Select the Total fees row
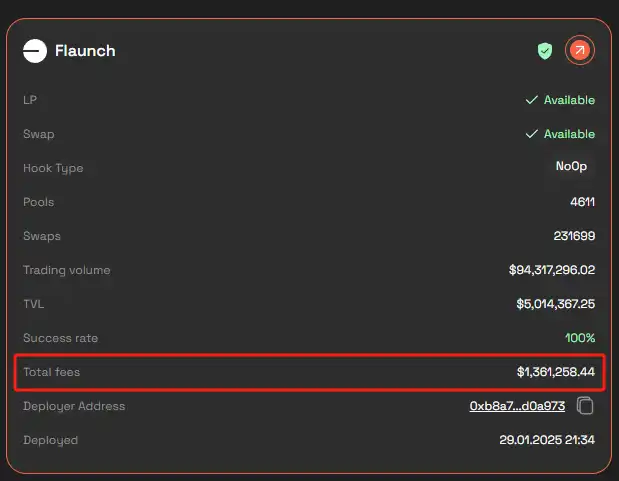The image size is (619, 481). pos(309,372)
